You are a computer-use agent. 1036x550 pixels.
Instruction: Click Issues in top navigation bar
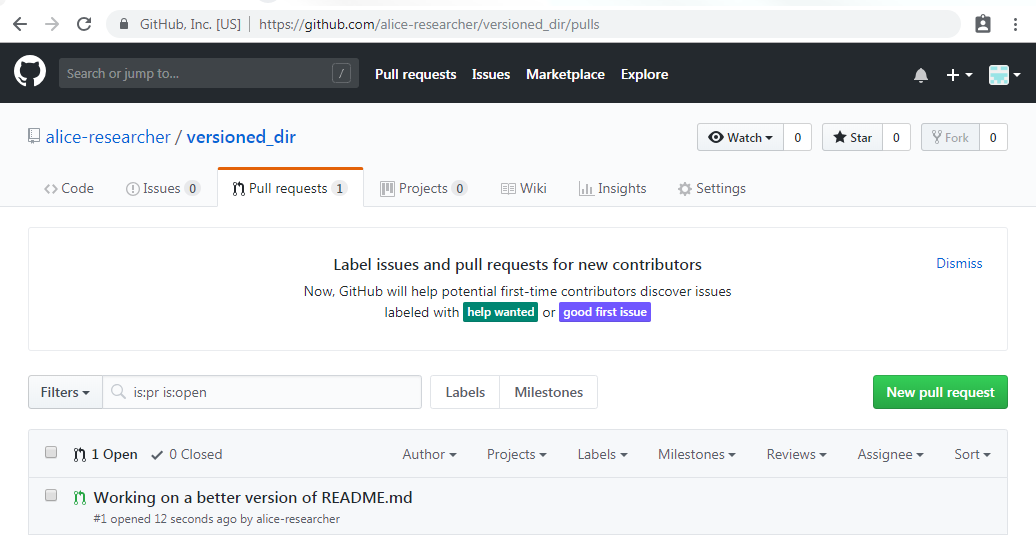491,74
